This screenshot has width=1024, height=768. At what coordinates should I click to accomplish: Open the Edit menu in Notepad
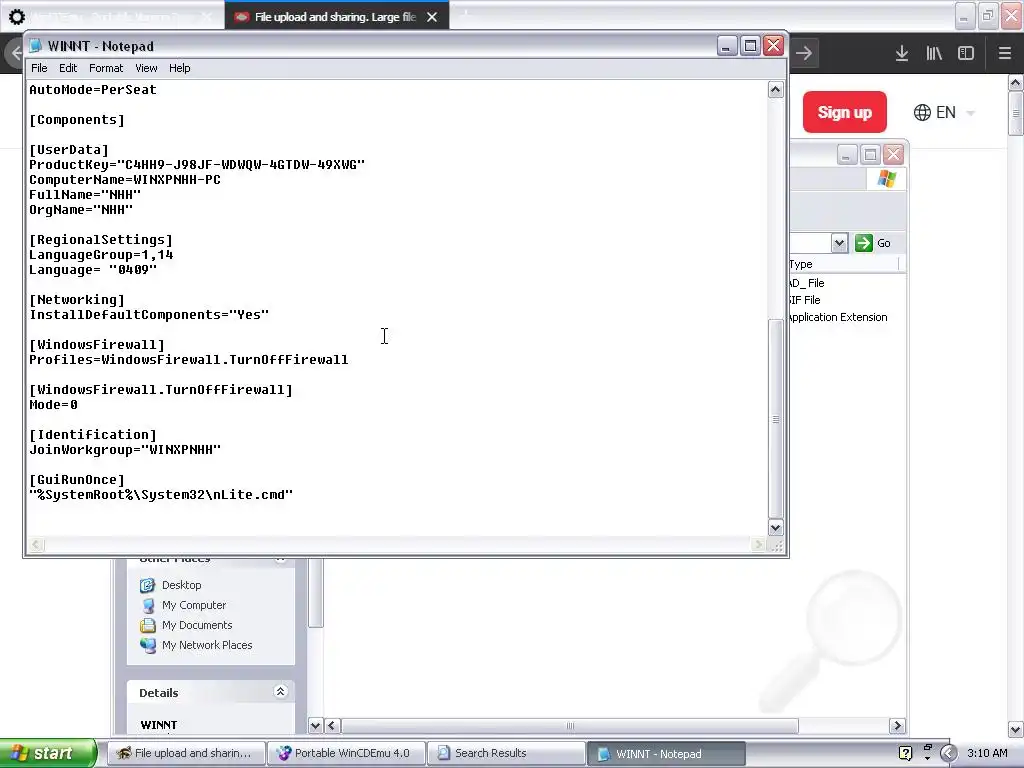pyautogui.click(x=68, y=68)
